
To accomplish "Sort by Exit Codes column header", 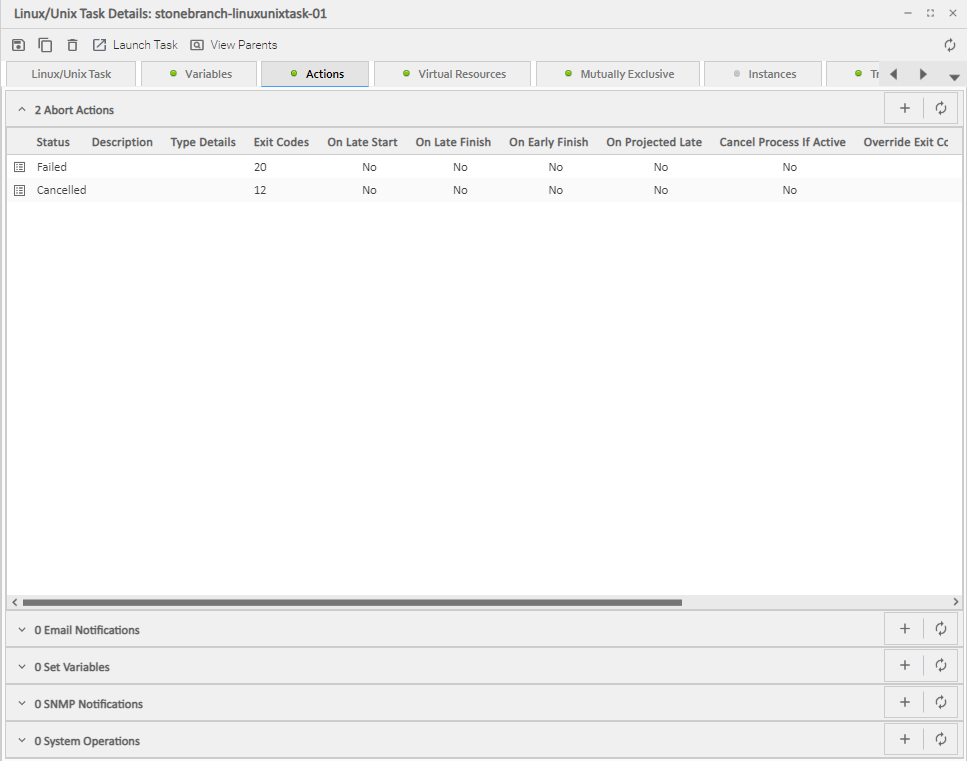I will tap(281, 142).
